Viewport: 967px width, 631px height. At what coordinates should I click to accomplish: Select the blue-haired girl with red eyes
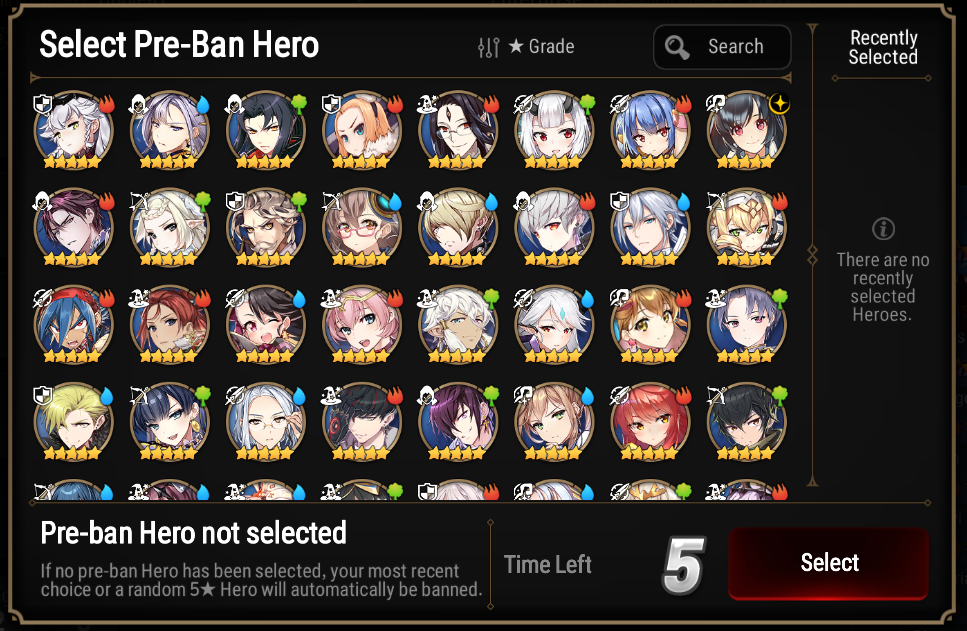[650, 131]
